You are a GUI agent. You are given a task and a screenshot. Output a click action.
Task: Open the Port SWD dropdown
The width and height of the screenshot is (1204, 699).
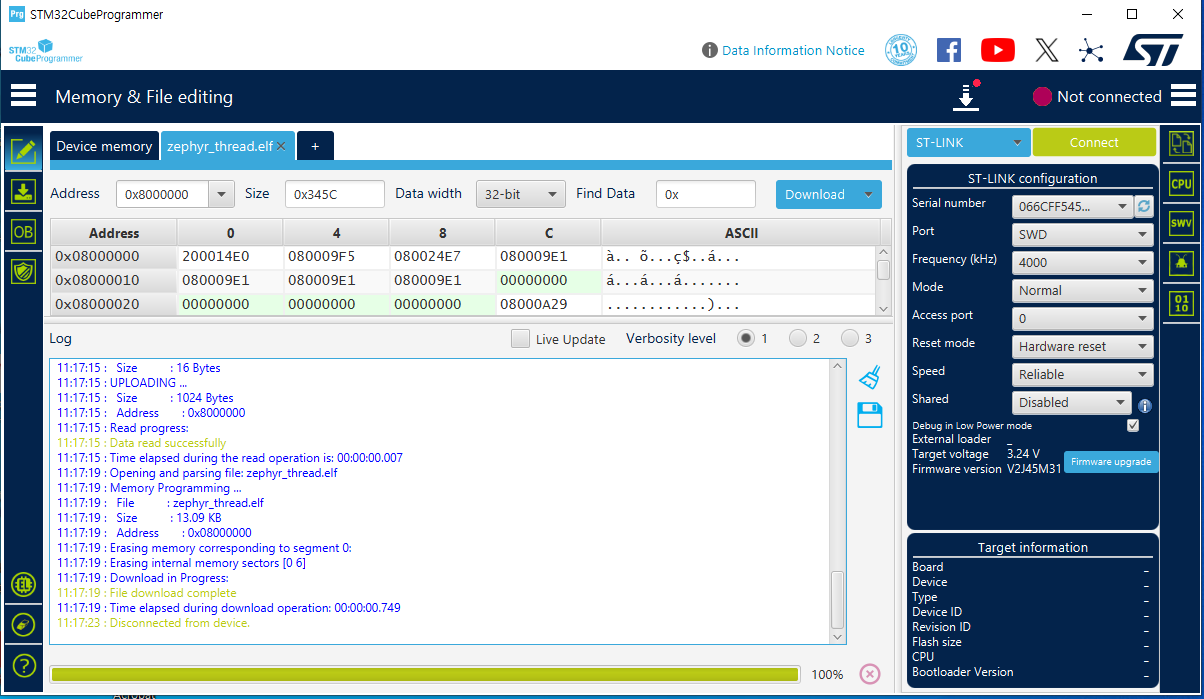[x=1082, y=235]
